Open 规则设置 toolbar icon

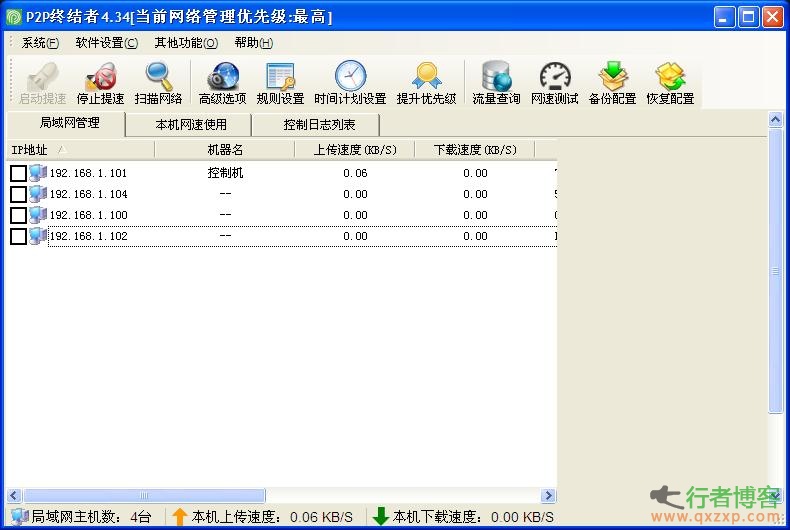[280, 77]
